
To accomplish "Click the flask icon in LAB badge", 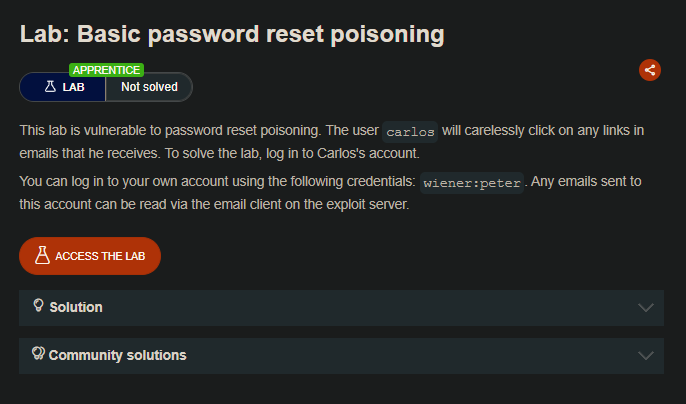I will [50, 87].
